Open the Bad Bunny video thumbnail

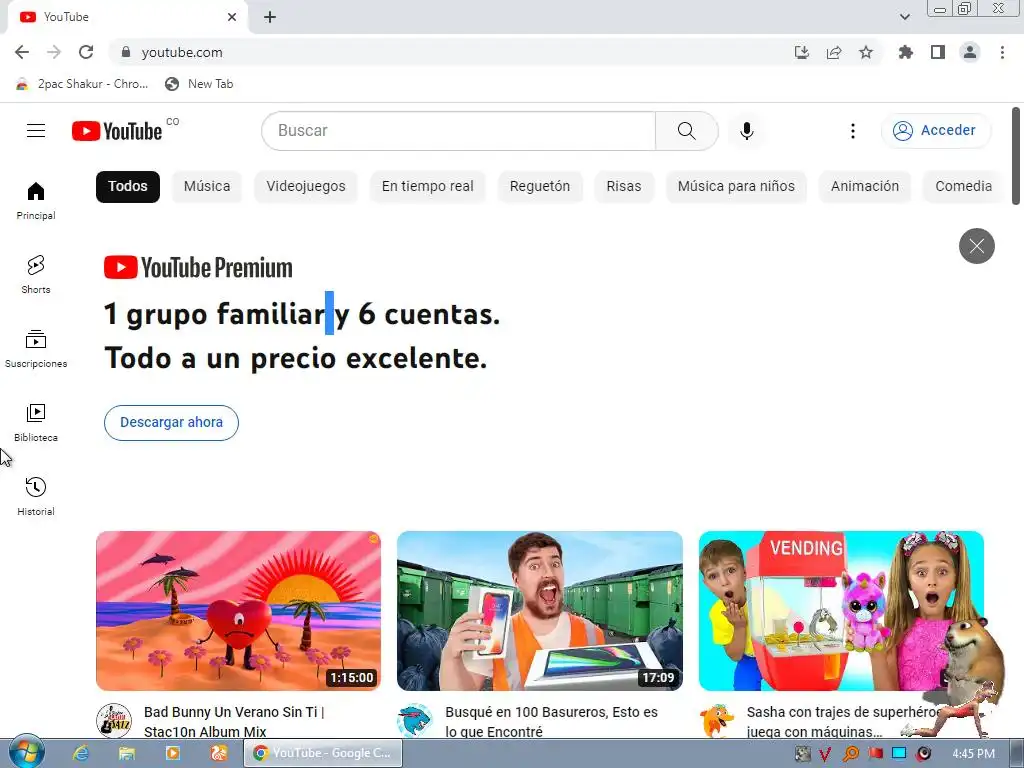[x=238, y=611]
